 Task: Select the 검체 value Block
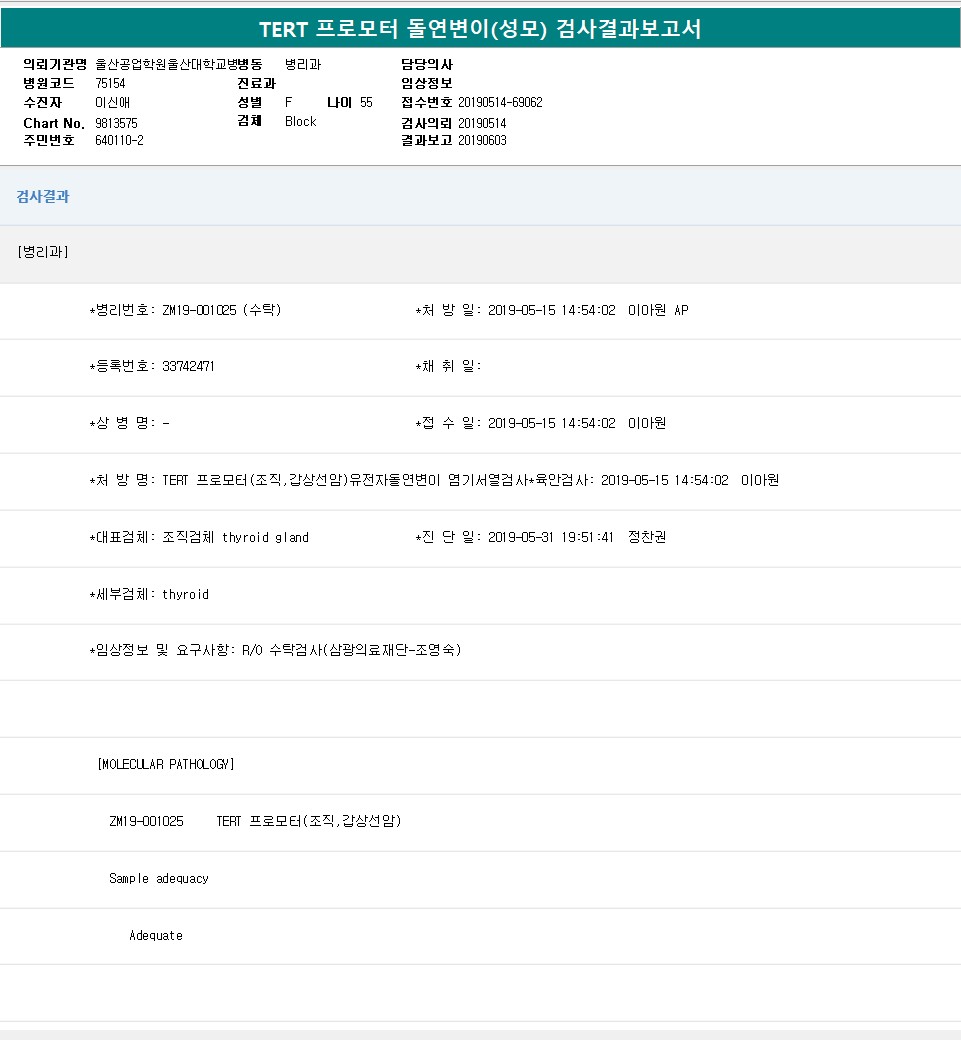(300, 121)
